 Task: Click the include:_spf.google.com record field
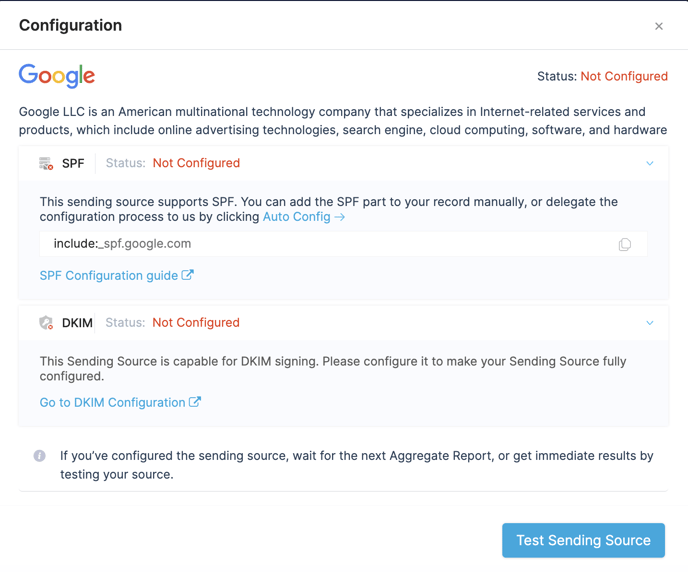(x=344, y=244)
